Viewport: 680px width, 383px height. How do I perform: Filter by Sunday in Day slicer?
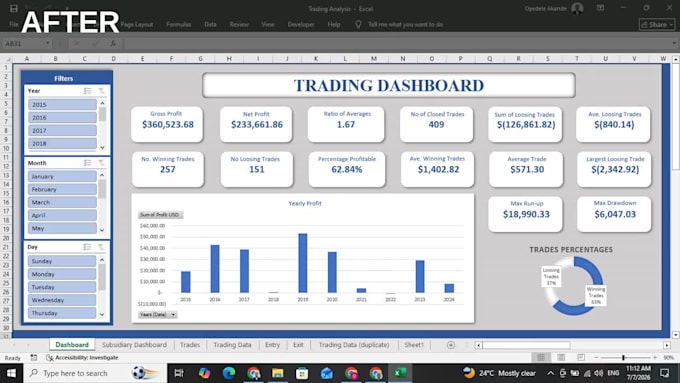[x=62, y=261]
